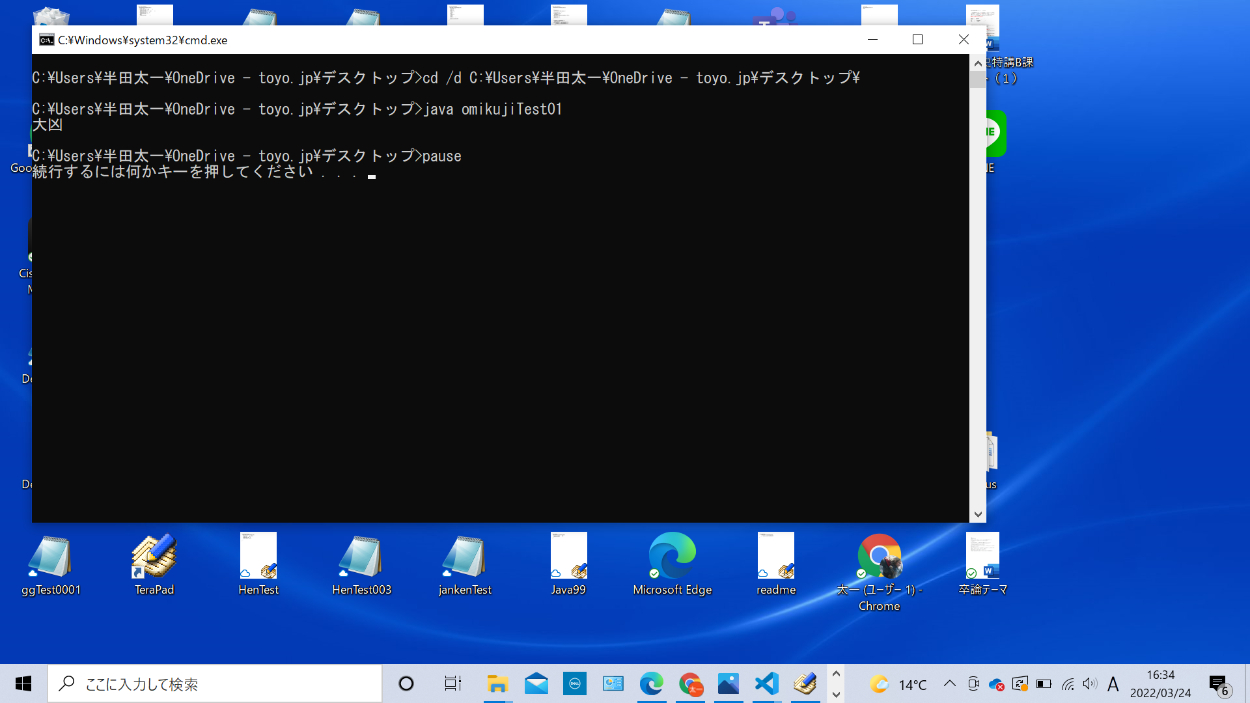This screenshot has height=703, width=1250.
Task: Open the cmd.exe title bar system menu
Action: [46, 40]
